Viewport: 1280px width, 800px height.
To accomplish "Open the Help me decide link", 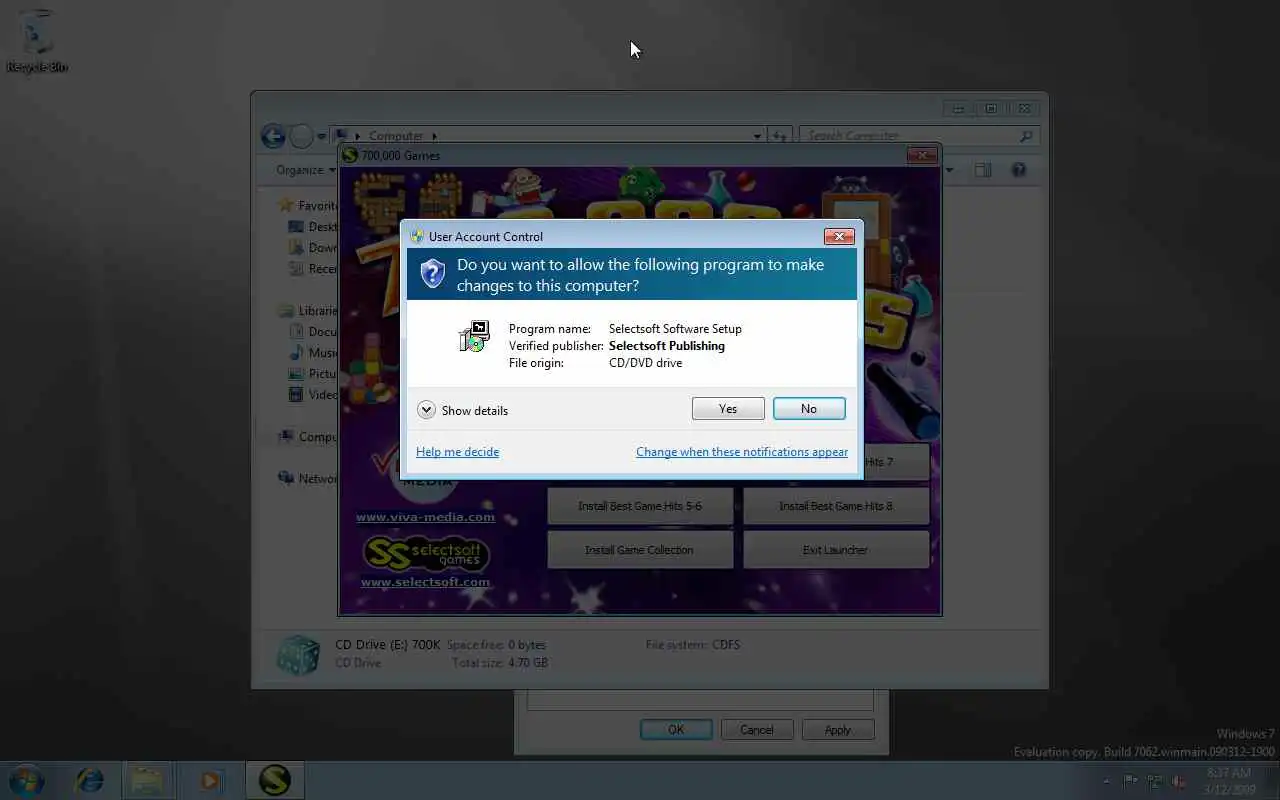I will click(x=457, y=452).
